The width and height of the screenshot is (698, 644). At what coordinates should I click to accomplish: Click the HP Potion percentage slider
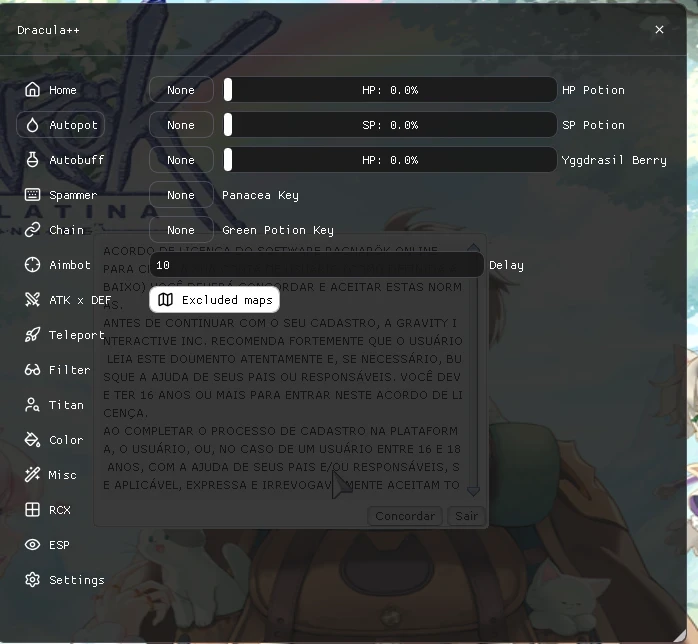[x=390, y=90]
